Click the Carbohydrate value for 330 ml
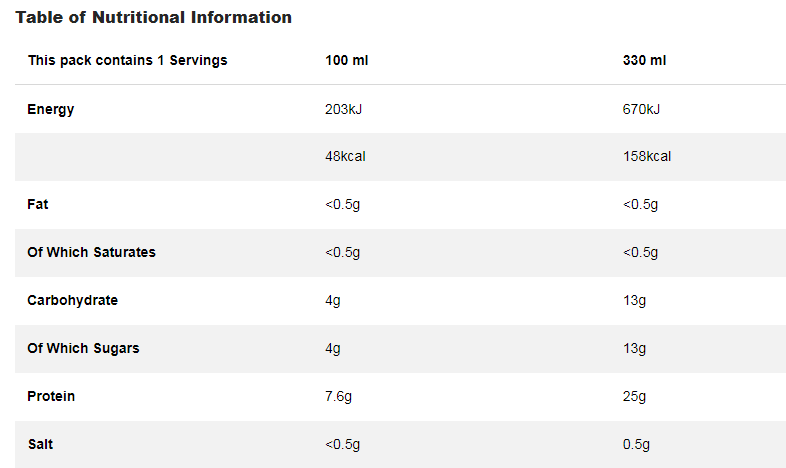 [x=634, y=300]
